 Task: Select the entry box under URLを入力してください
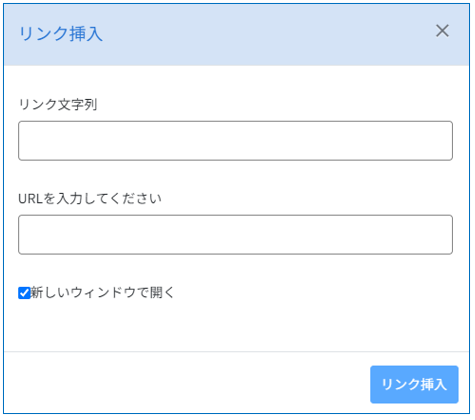tap(235, 235)
